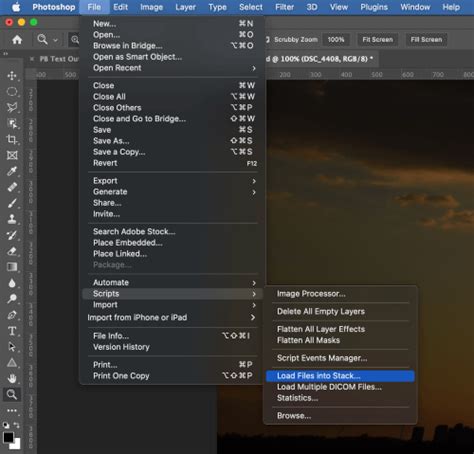Choose Place Embedded from File menu

coord(173,243)
